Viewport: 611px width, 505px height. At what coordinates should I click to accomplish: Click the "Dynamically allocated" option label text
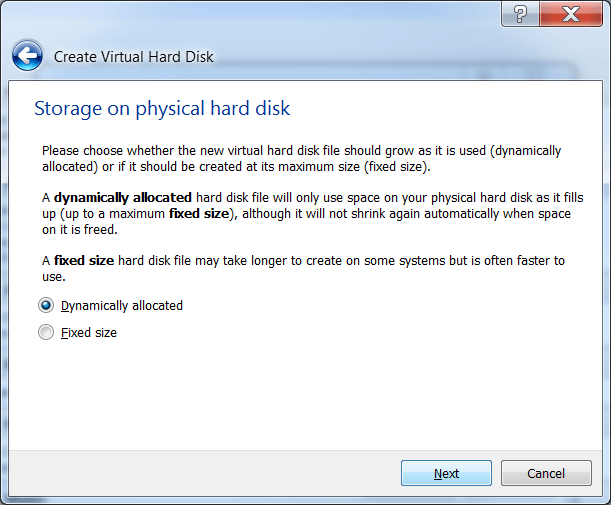[x=122, y=306]
